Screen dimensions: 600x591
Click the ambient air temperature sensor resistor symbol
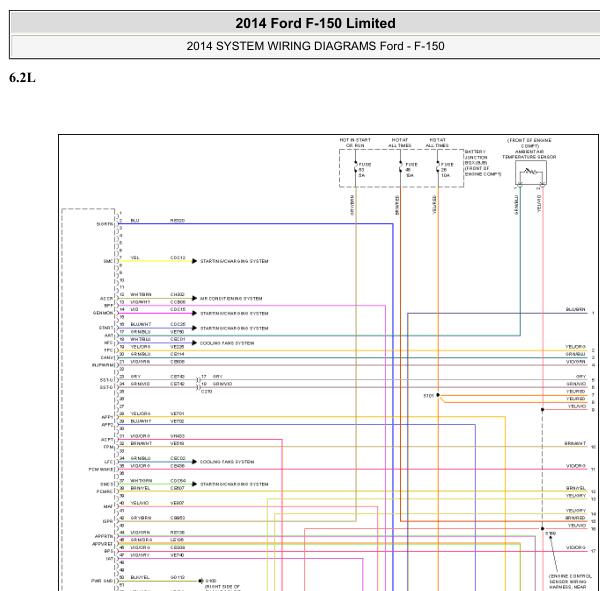pos(531,171)
